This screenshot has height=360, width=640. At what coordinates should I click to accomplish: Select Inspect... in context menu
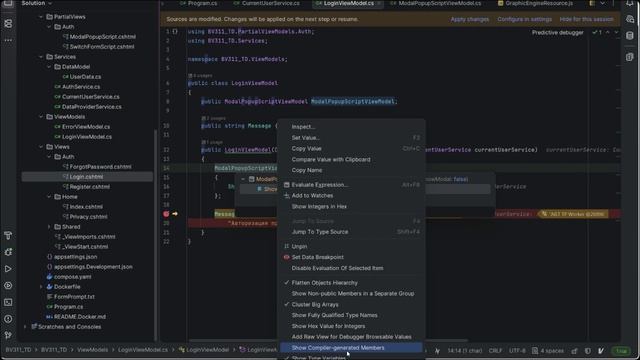coord(351,127)
